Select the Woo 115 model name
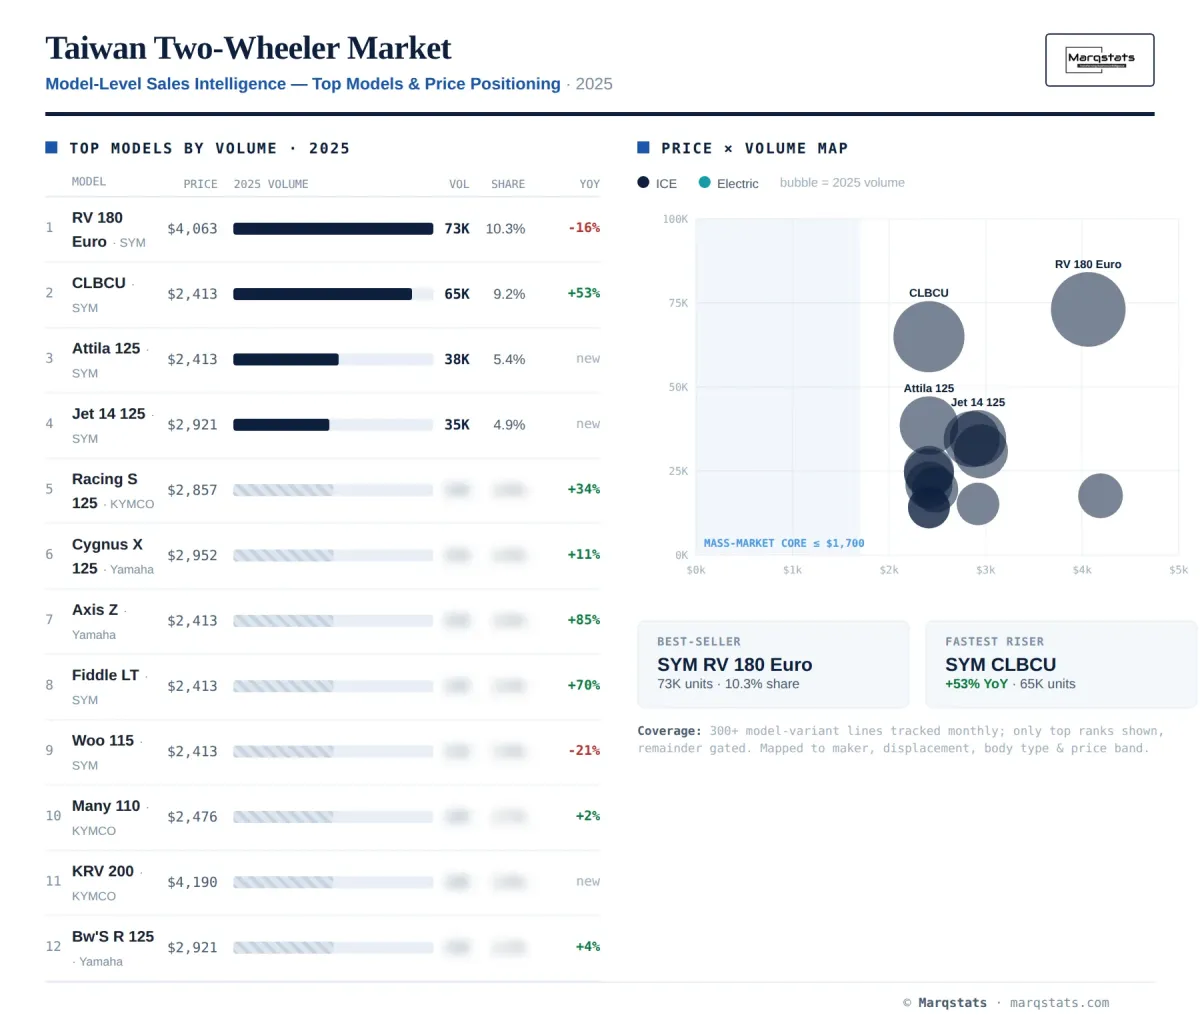This screenshot has width=1200, height=1035. 103,740
